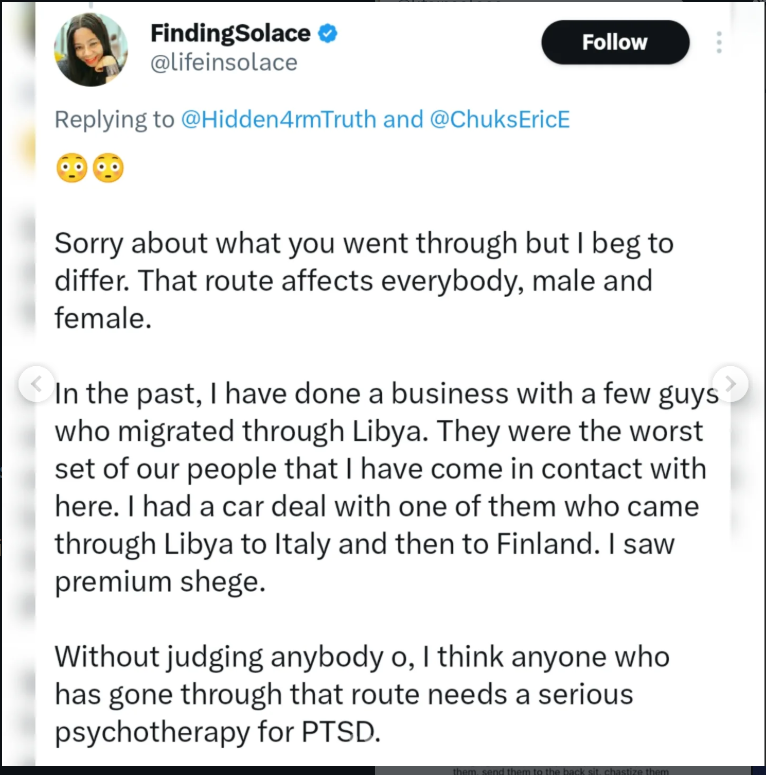
Task: Click the blue verified badge icon
Action: pos(328,34)
